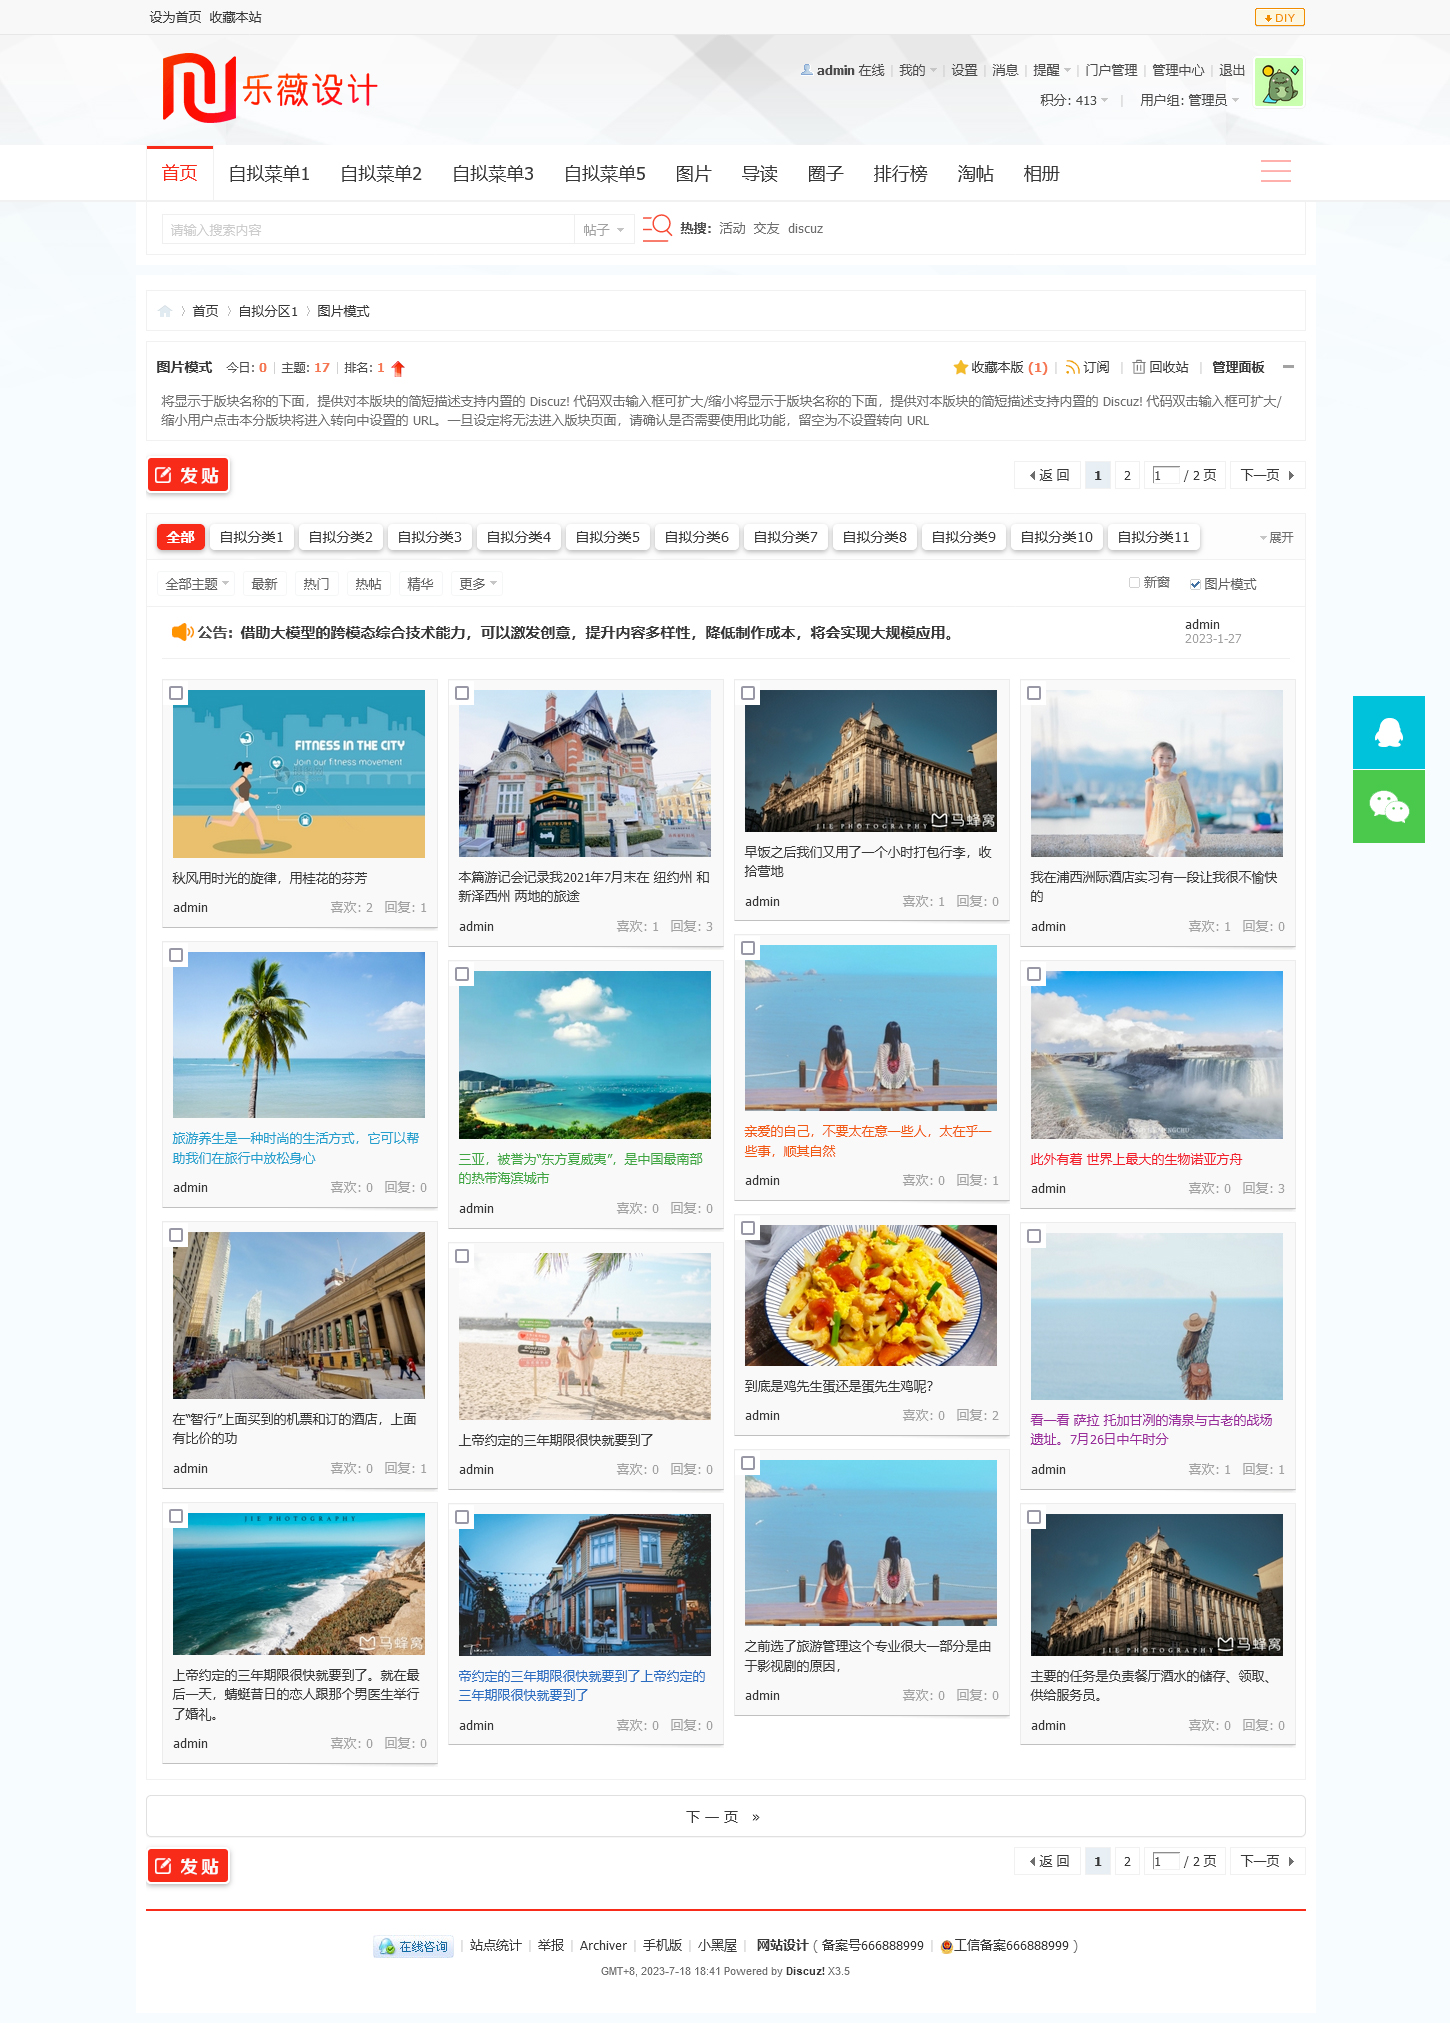Viewport: 1450px width, 2023px height.
Task: Click the 乐薇设计 site logo
Action: click(x=270, y=89)
